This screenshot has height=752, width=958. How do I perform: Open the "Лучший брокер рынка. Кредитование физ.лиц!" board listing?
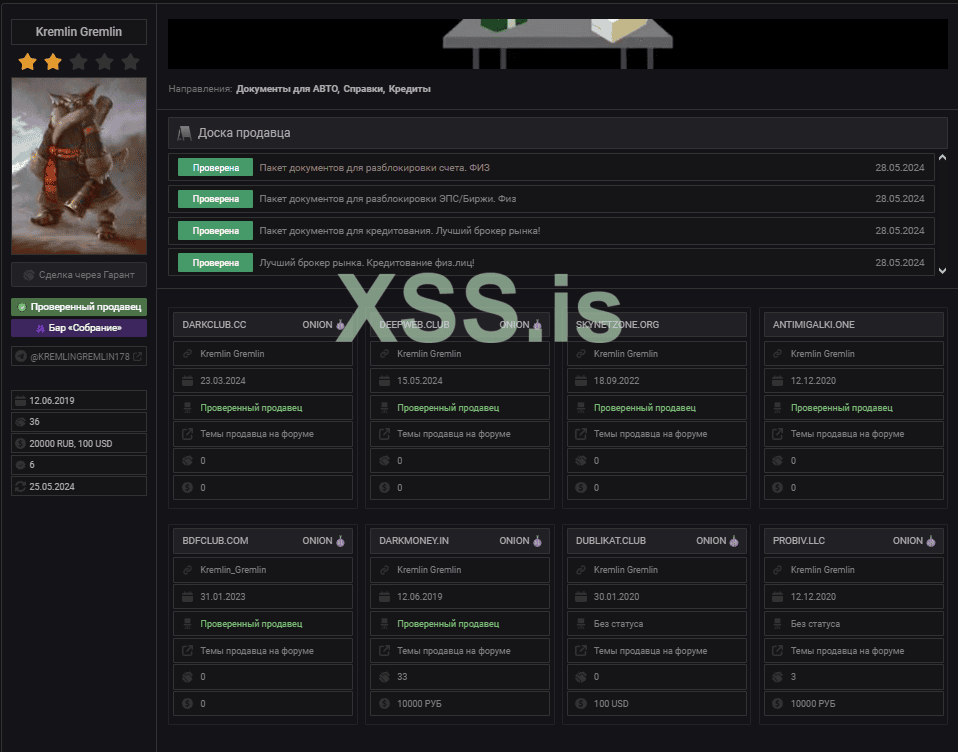coord(366,263)
